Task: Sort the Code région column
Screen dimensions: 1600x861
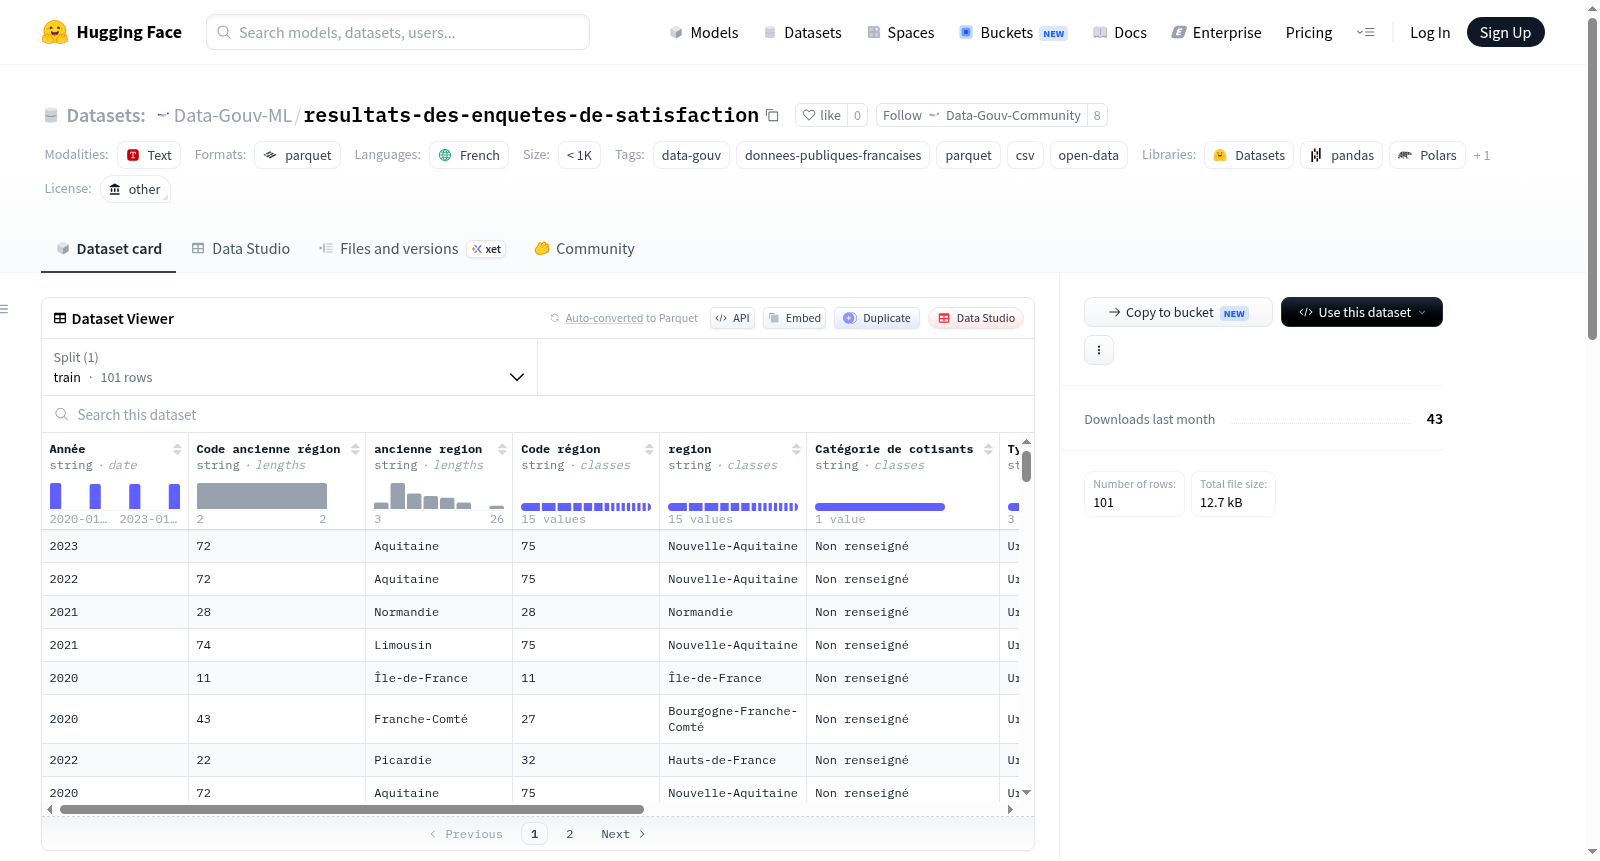Action: click(x=649, y=449)
